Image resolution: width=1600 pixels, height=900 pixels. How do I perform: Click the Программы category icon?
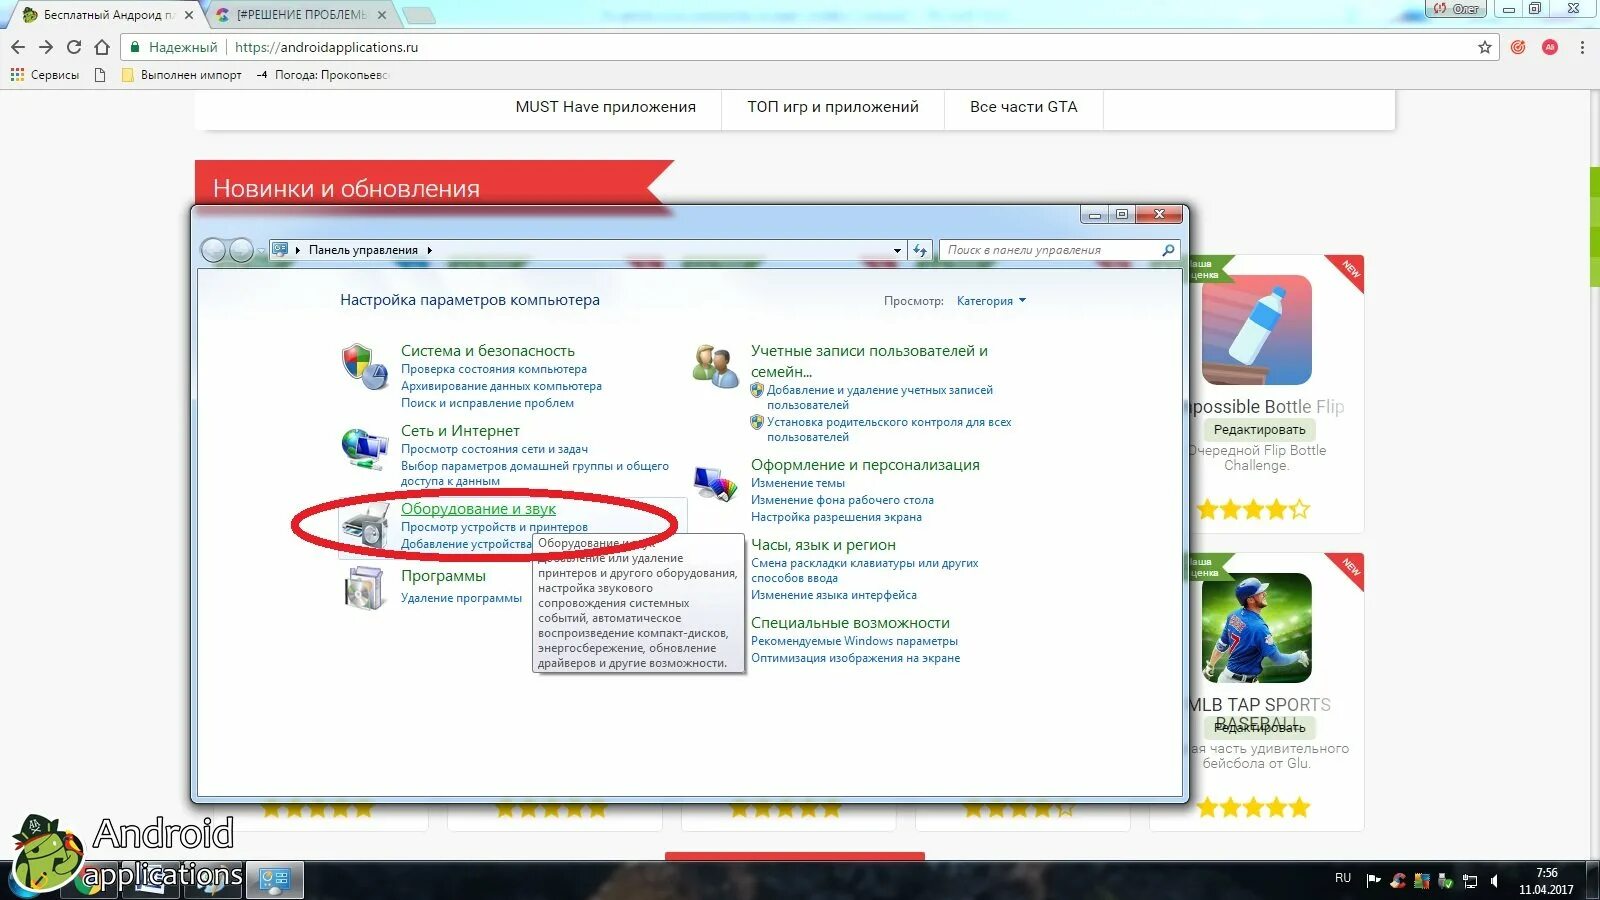click(x=364, y=588)
